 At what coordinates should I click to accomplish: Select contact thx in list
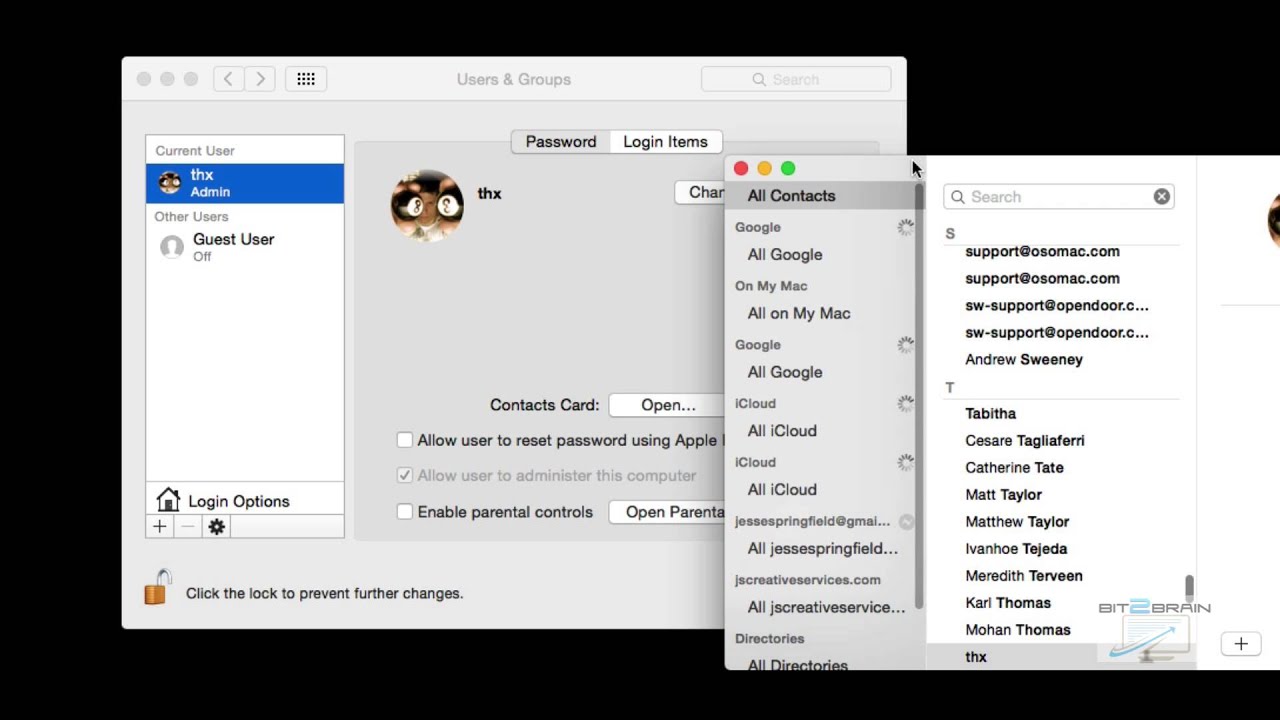tap(976, 656)
